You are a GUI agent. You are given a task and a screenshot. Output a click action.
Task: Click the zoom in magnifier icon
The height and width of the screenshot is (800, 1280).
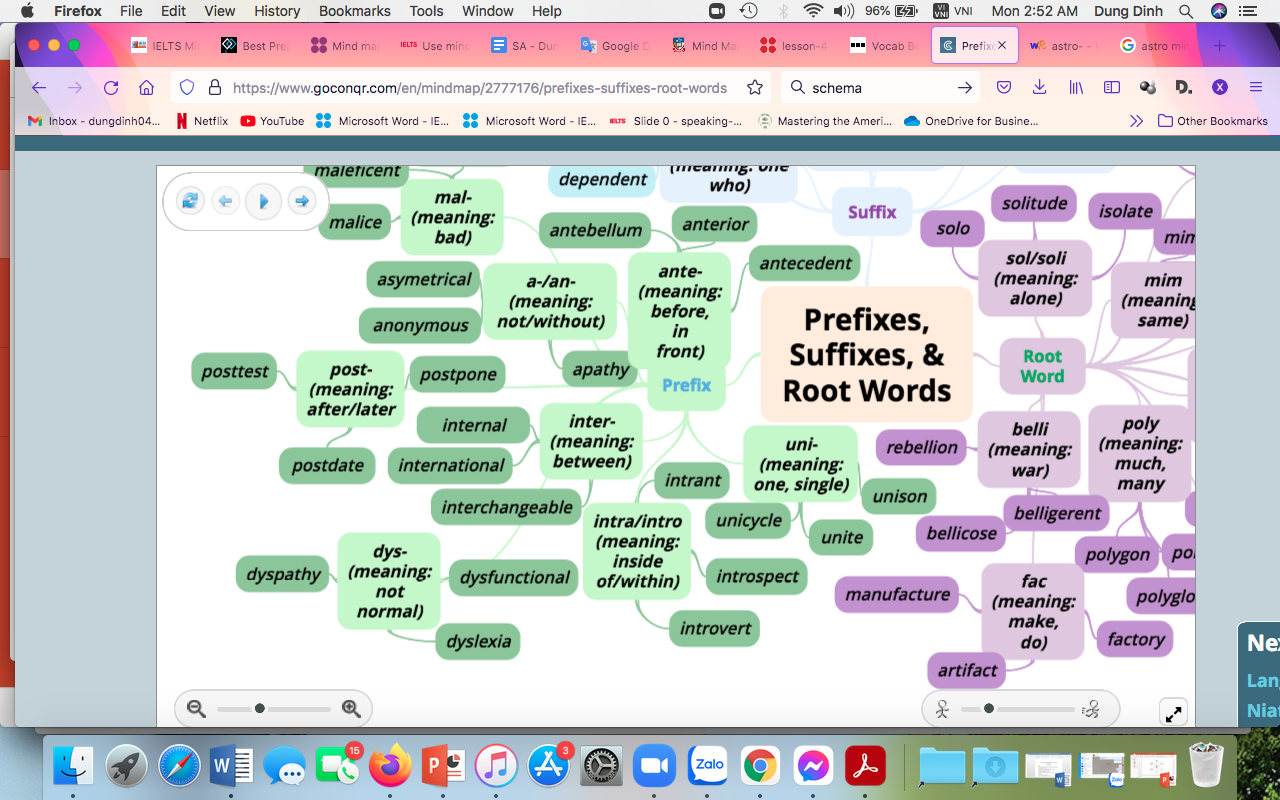click(x=351, y=708)
